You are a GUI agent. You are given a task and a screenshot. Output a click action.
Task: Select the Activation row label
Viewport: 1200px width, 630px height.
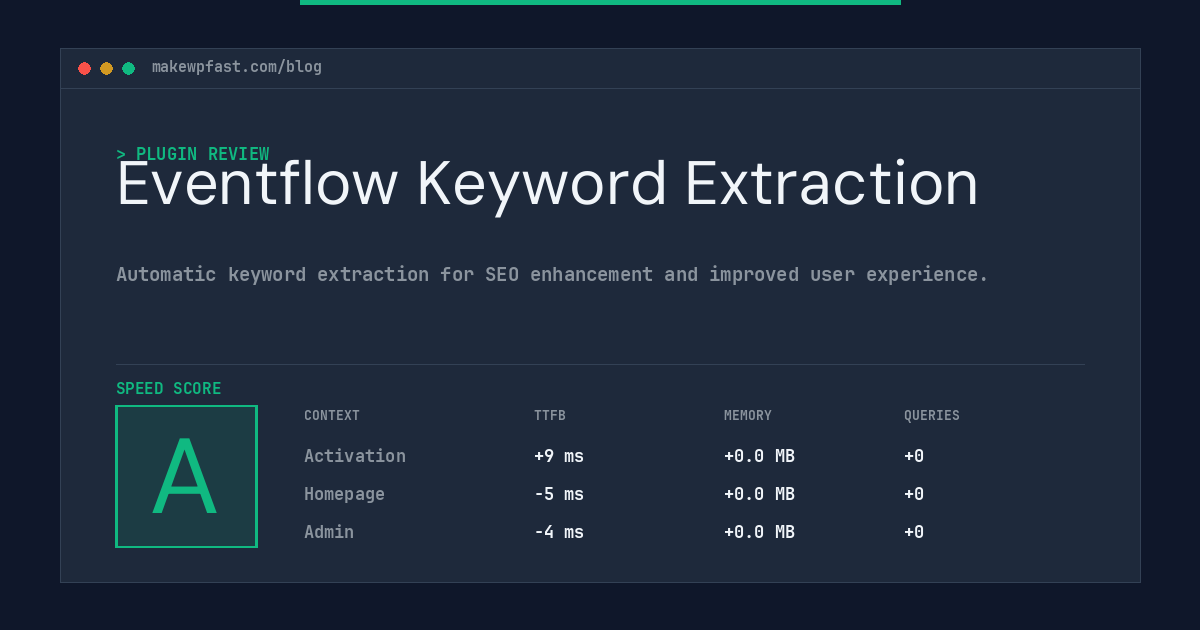point(355,456)
